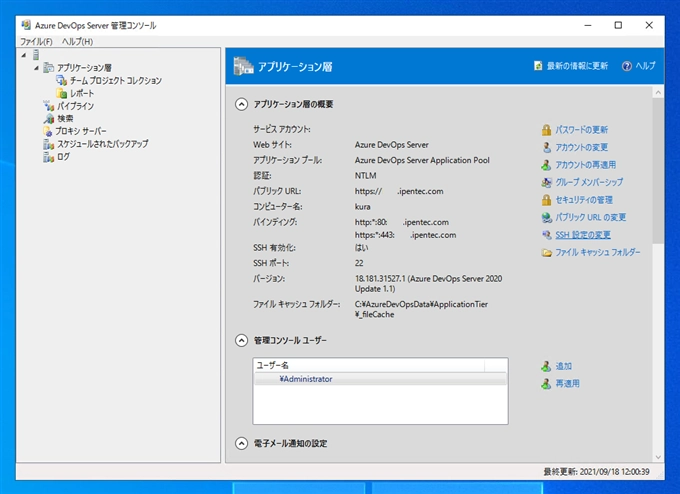The image size is (680, 494).
Task: Click the vertical scrollbar thumb
Action: click(658, 170)
